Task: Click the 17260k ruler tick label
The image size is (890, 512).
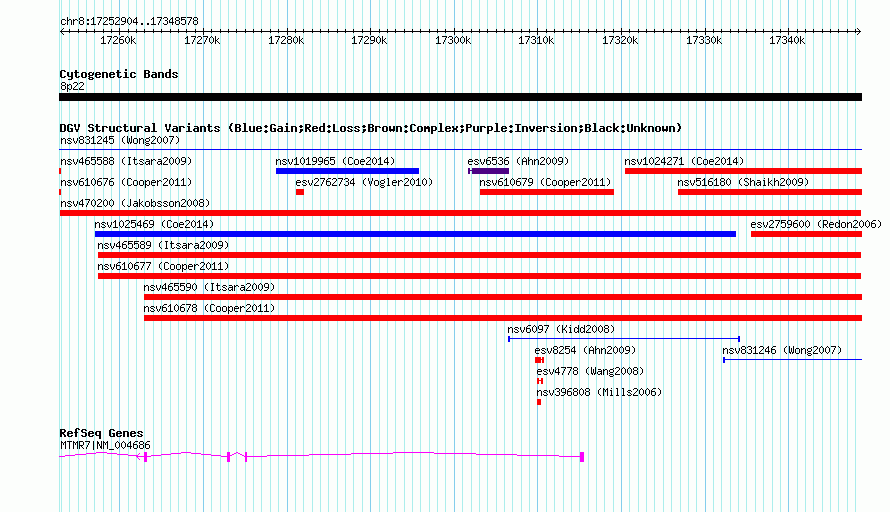Action: coord(118,40)
